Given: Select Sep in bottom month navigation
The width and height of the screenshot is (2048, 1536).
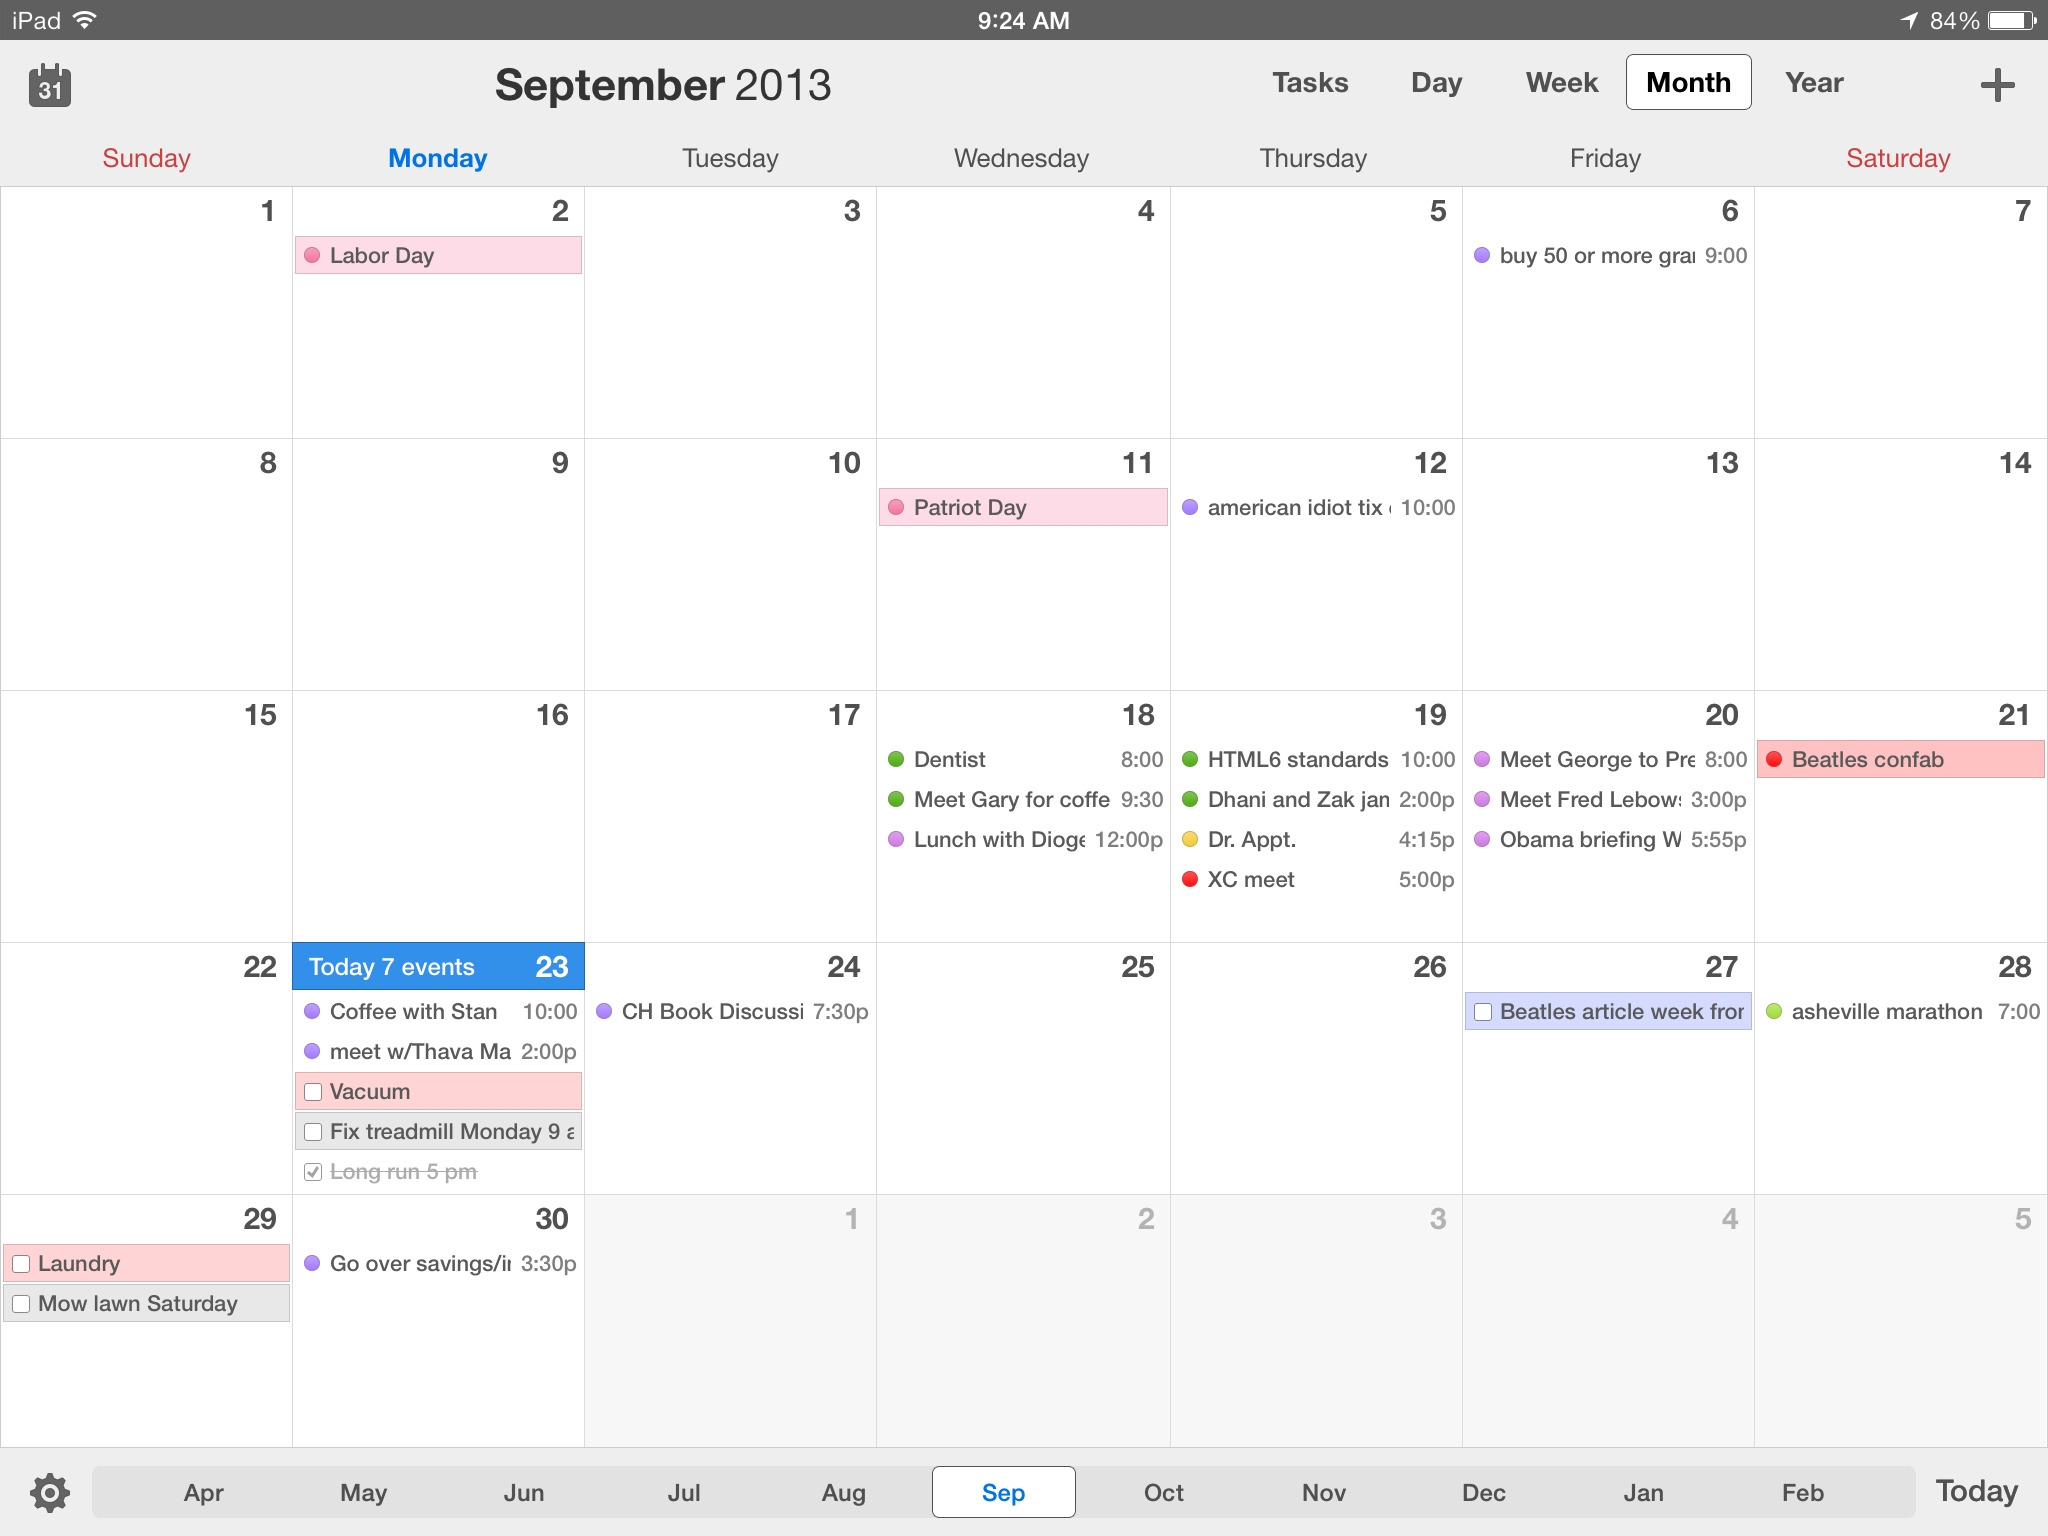Looking at the screenshot, I should (1003, 1492).
